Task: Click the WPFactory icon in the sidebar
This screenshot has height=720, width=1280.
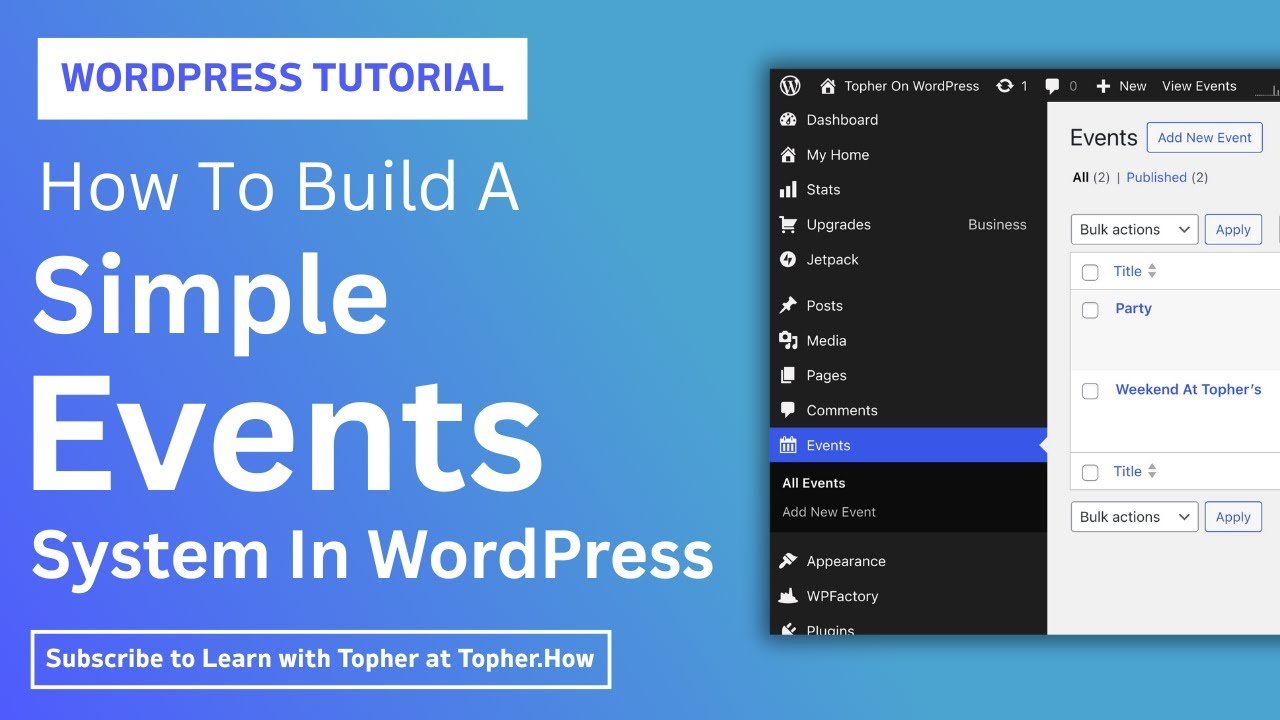Action: click(x=788, y=597)
